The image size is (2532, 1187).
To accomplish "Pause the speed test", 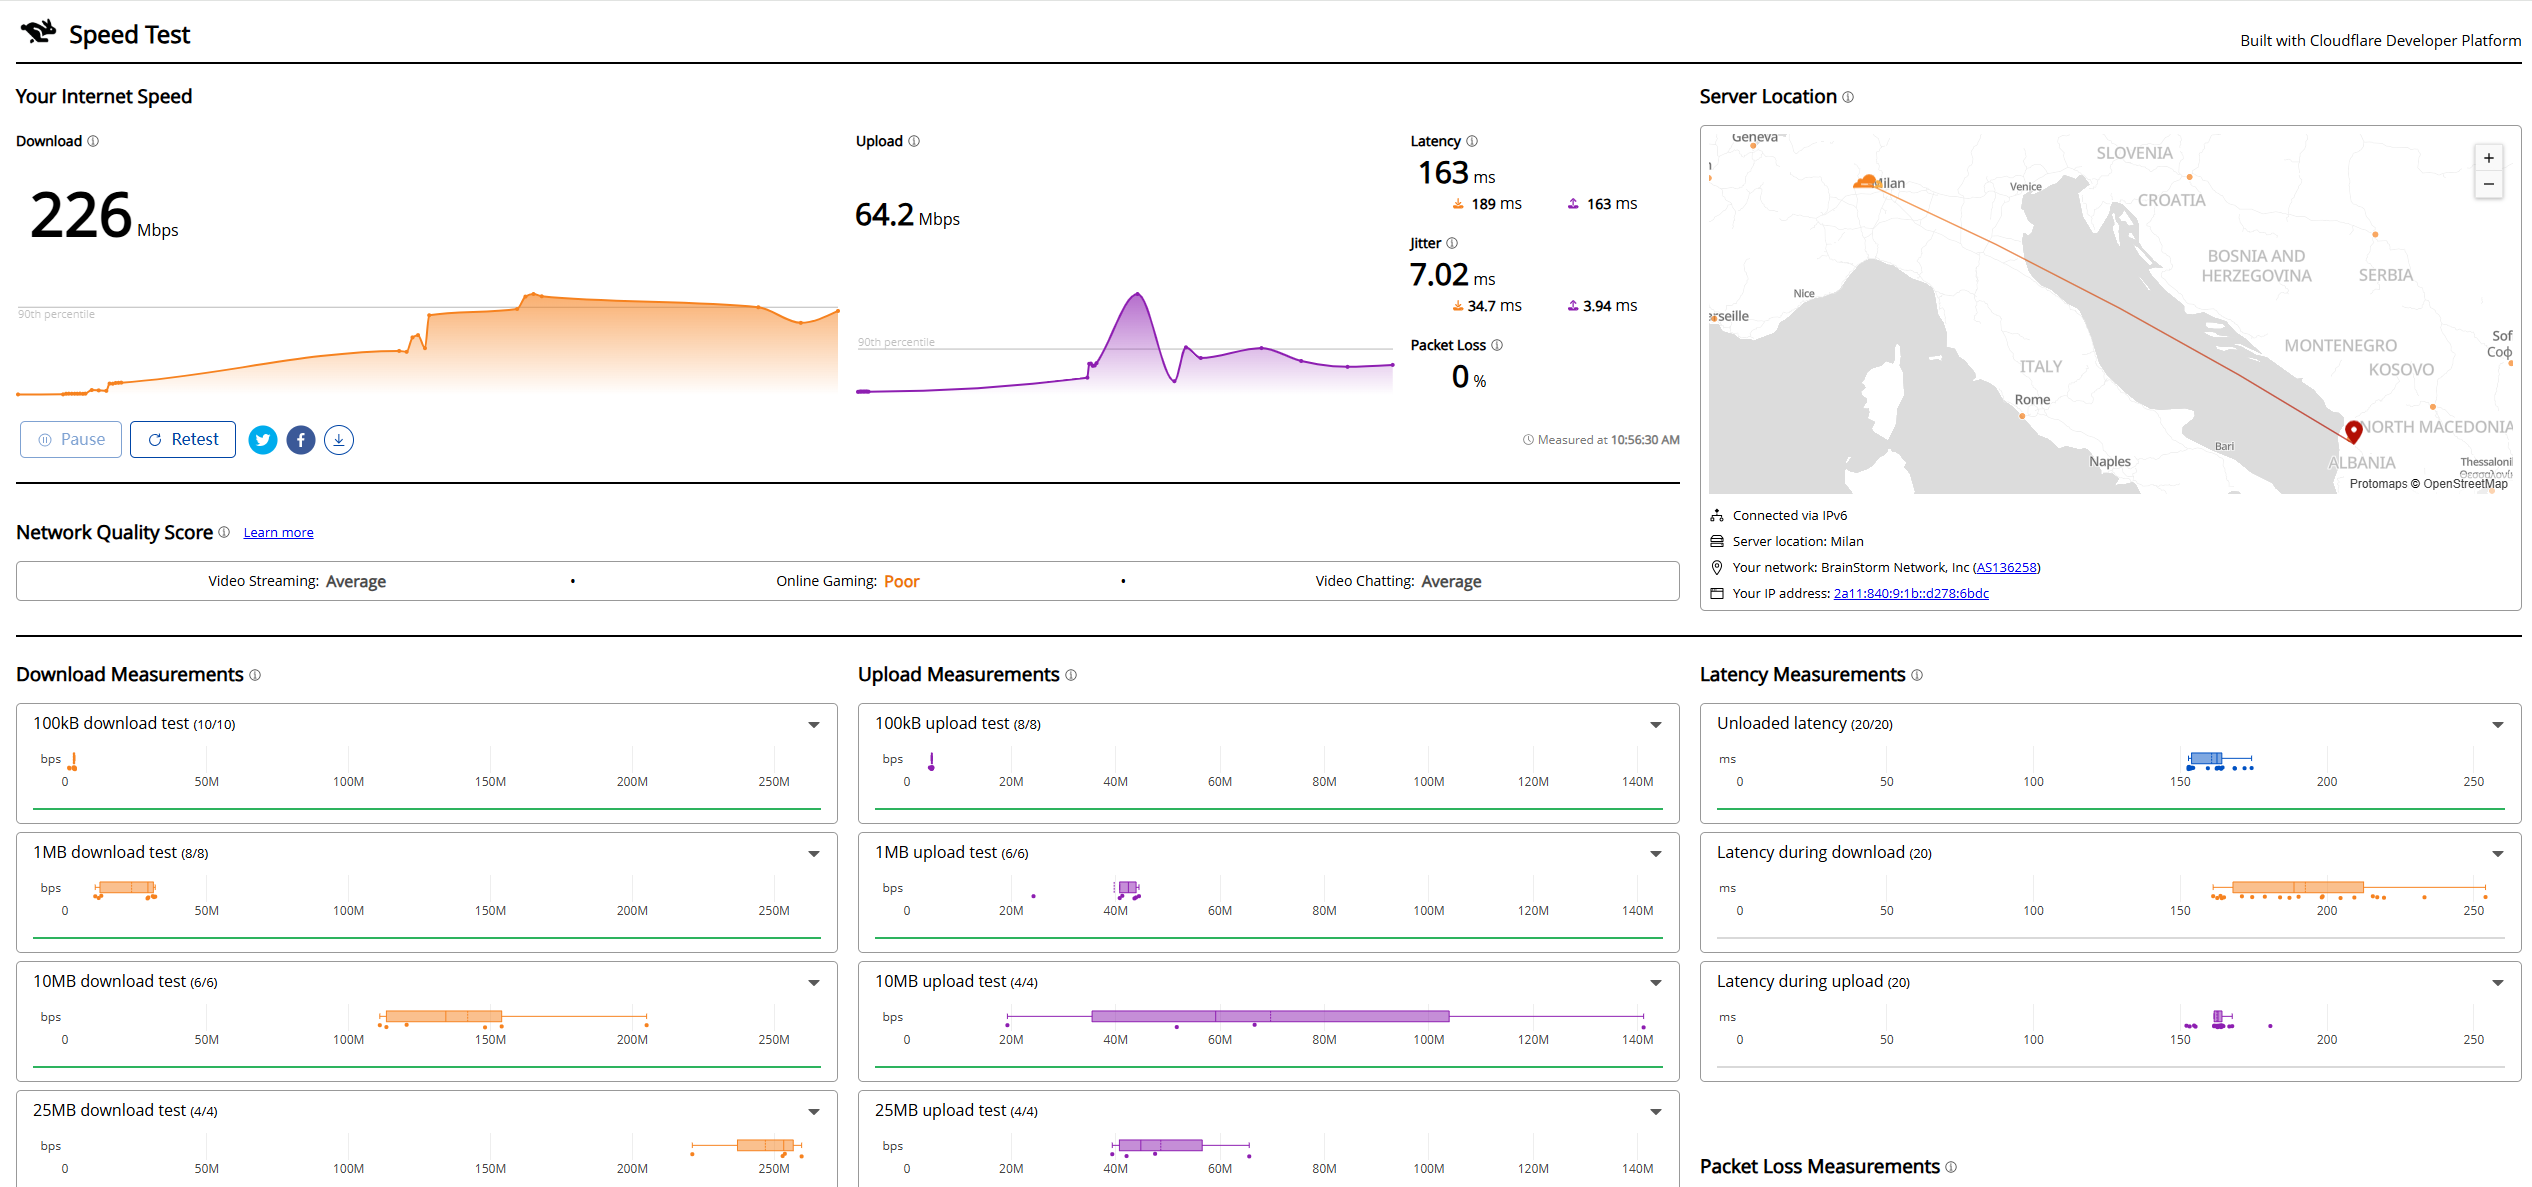I will pos(71,440).
